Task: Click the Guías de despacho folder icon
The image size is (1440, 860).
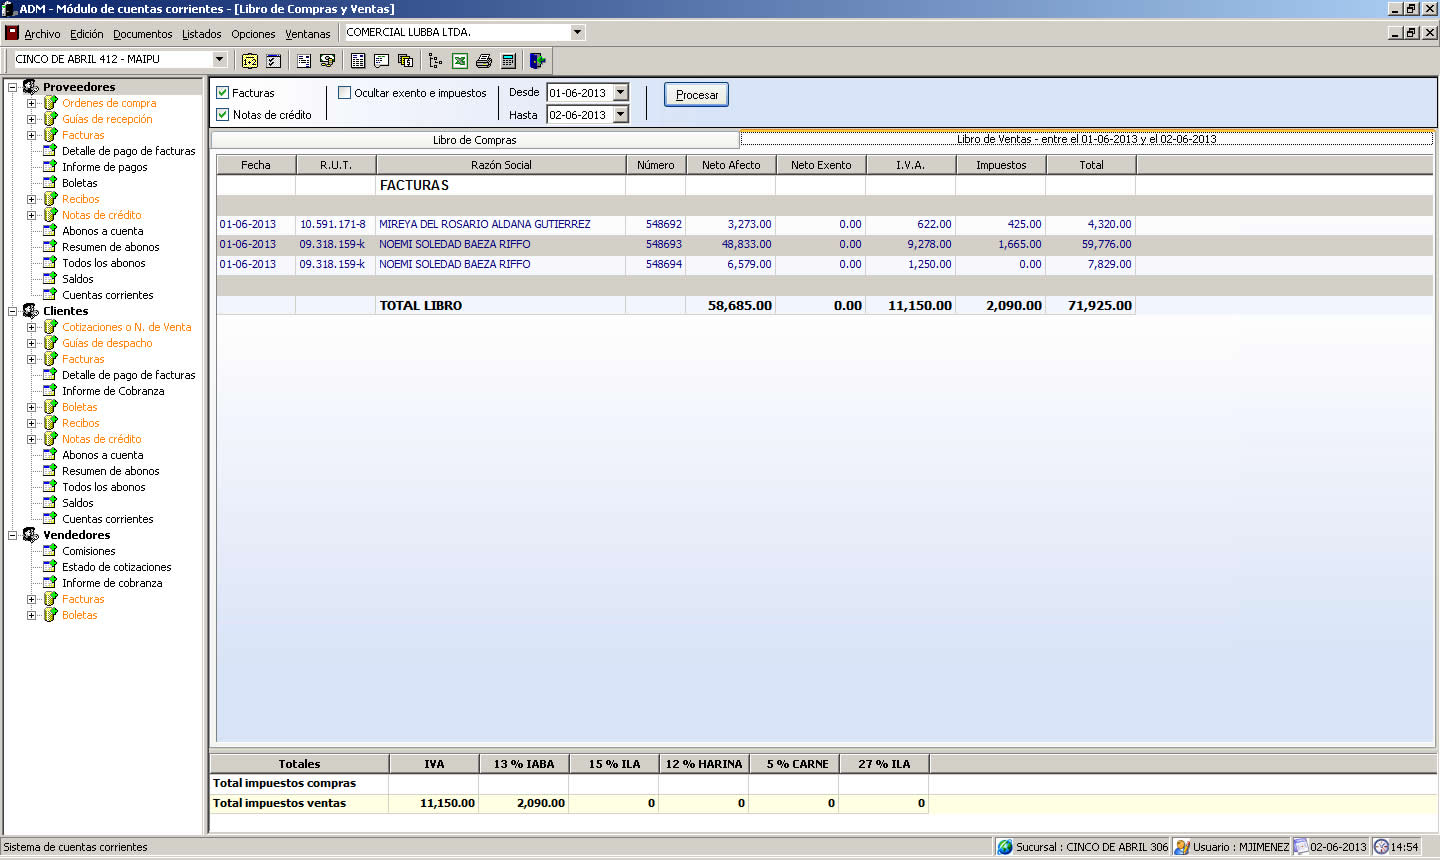Action: 50,343
